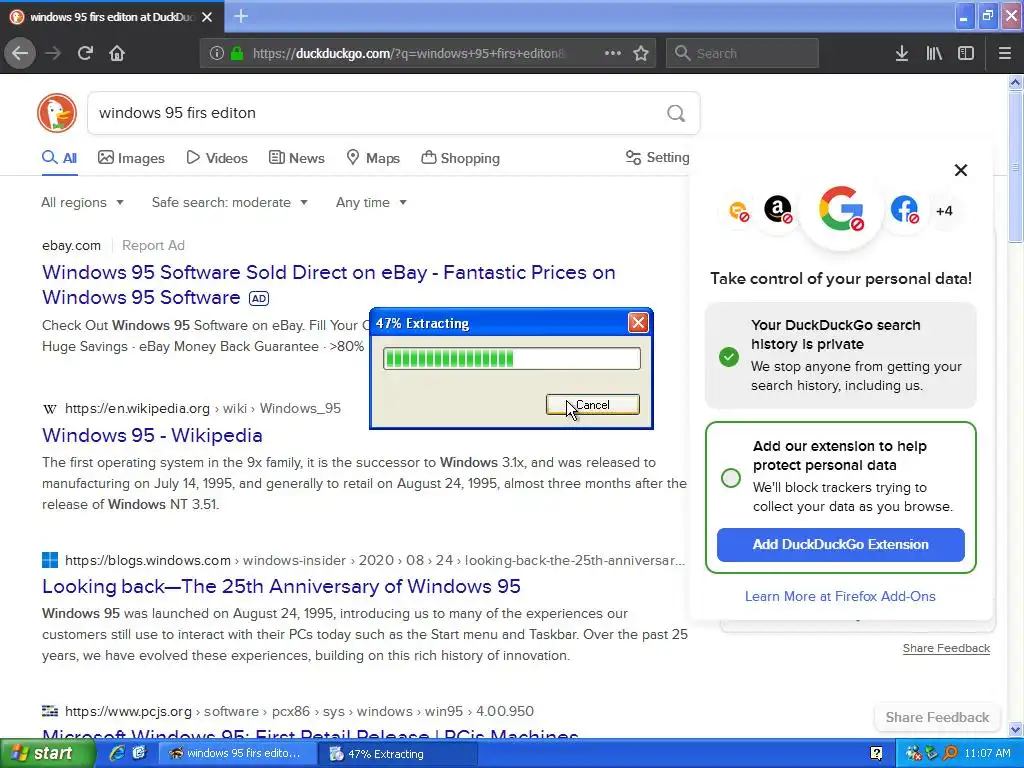The width and height of the screenshot is (1024, 768).
Task: Open the Library icon in toolbar
Action: point(934,53)
